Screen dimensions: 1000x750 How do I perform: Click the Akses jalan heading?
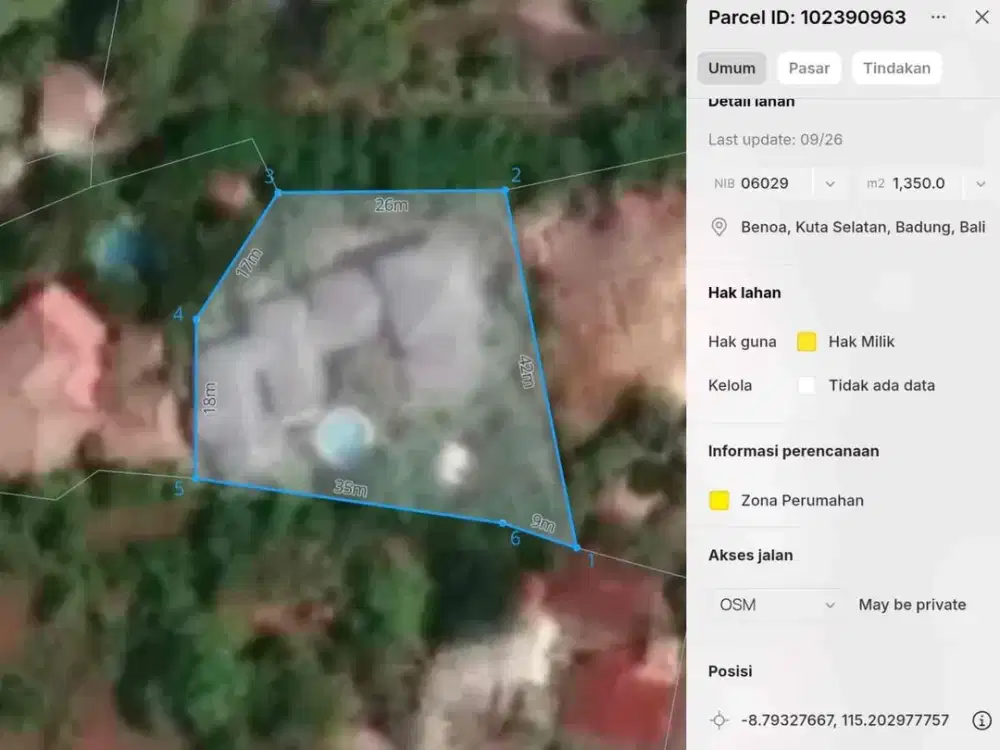tap(751, 555)
